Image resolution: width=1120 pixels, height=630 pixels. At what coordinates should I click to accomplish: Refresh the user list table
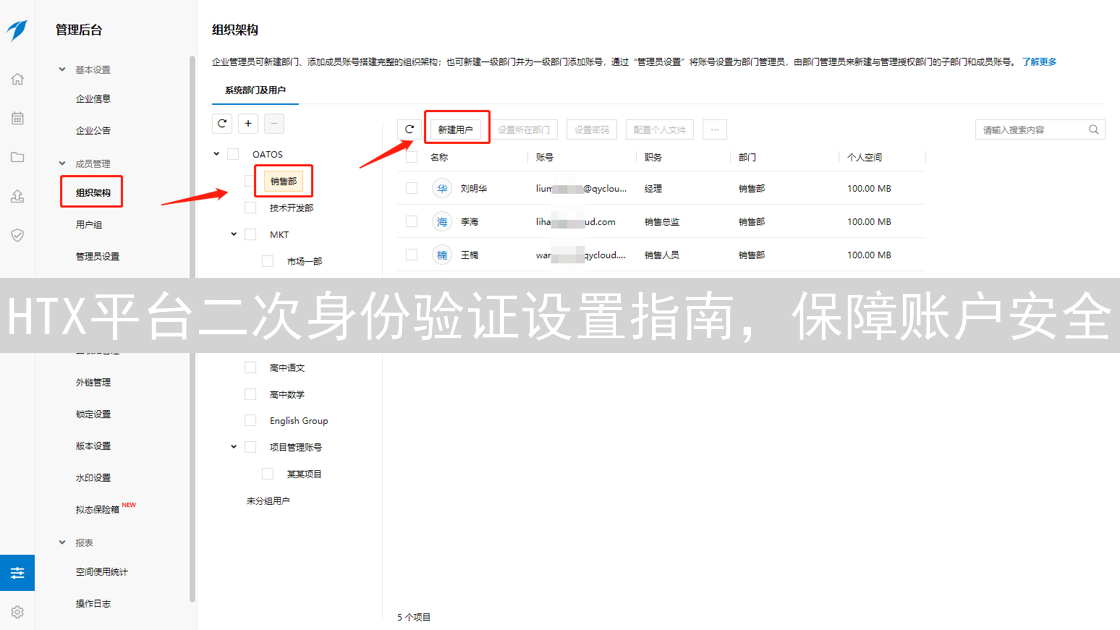point(409,129)
